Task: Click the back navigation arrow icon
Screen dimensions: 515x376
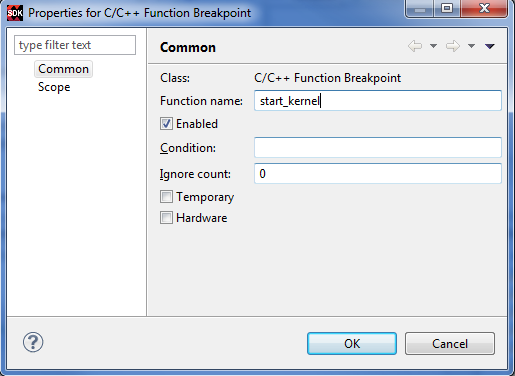Action: click(415, 46)
